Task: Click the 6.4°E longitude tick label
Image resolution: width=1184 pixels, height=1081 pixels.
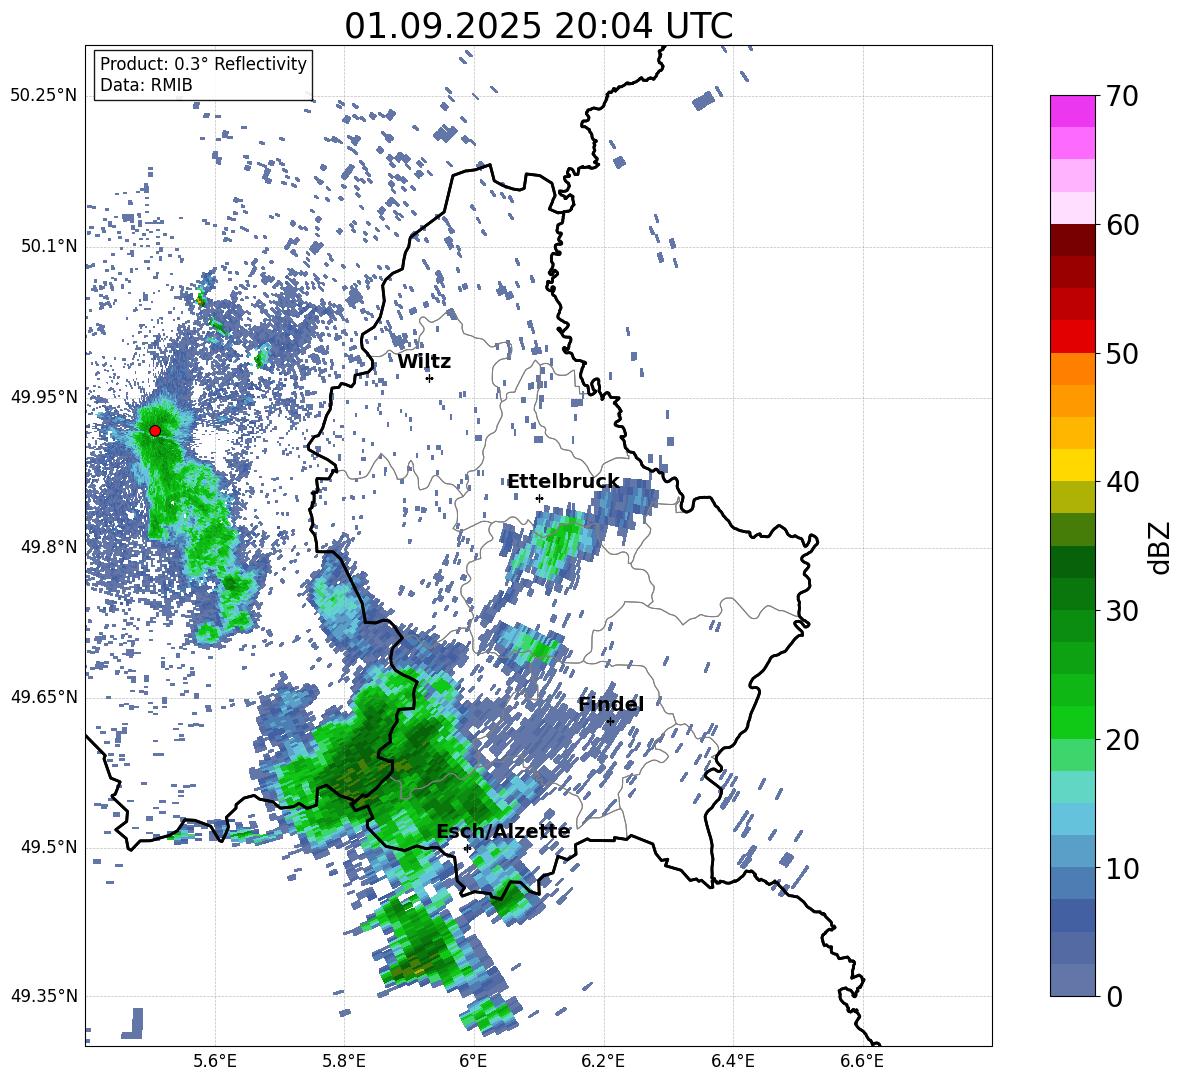Action: click(x=732, y=1061)
